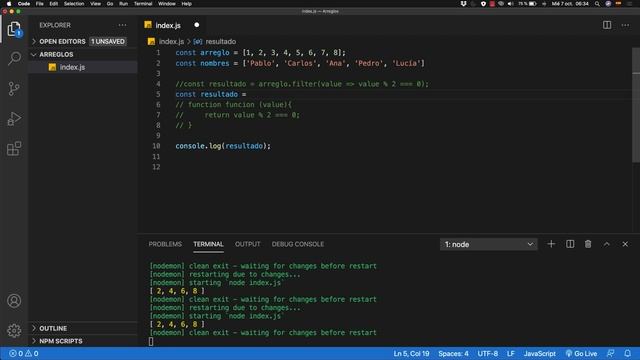Viewport: 640px width, 360px height.
Task: Click resultado in the breadcrumb
Action: pos(220,42)
